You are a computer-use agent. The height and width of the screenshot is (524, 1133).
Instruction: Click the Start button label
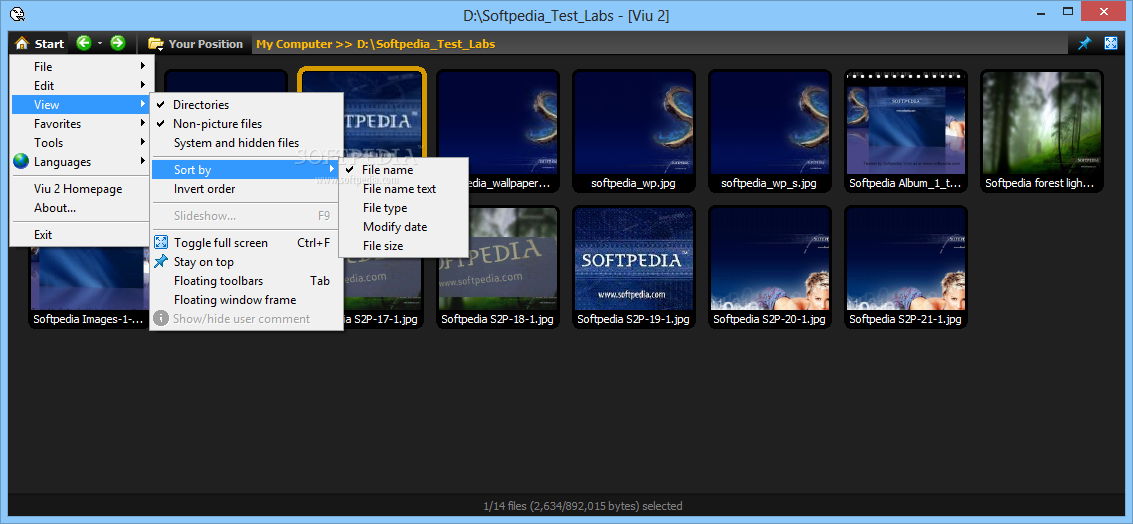49,44
